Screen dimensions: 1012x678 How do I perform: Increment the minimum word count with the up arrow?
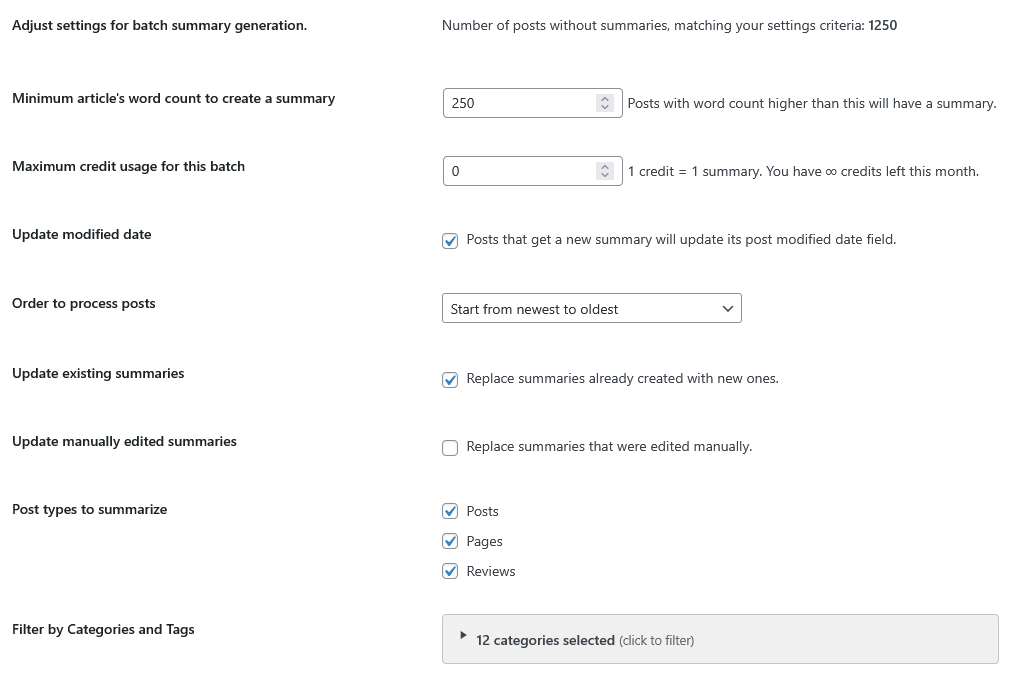(x=604, y=97)
